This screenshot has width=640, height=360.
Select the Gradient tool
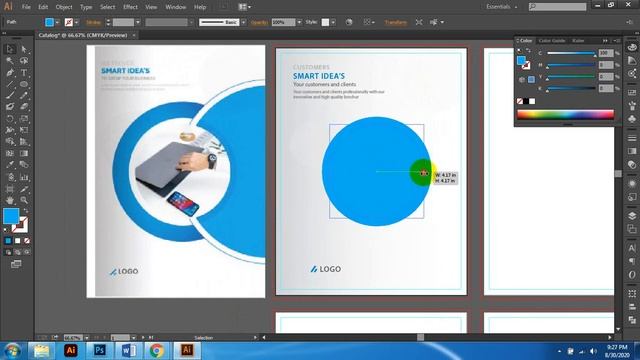(x=24, y=153)
